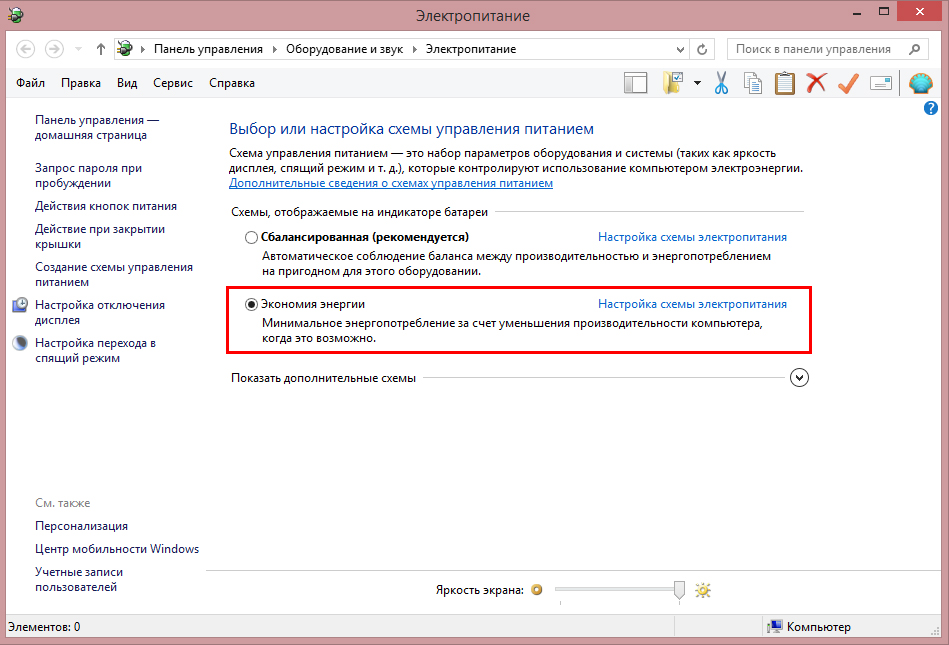Click the refresh button in address bar
This screenshot has height=645, width=949.
(702, 49)
